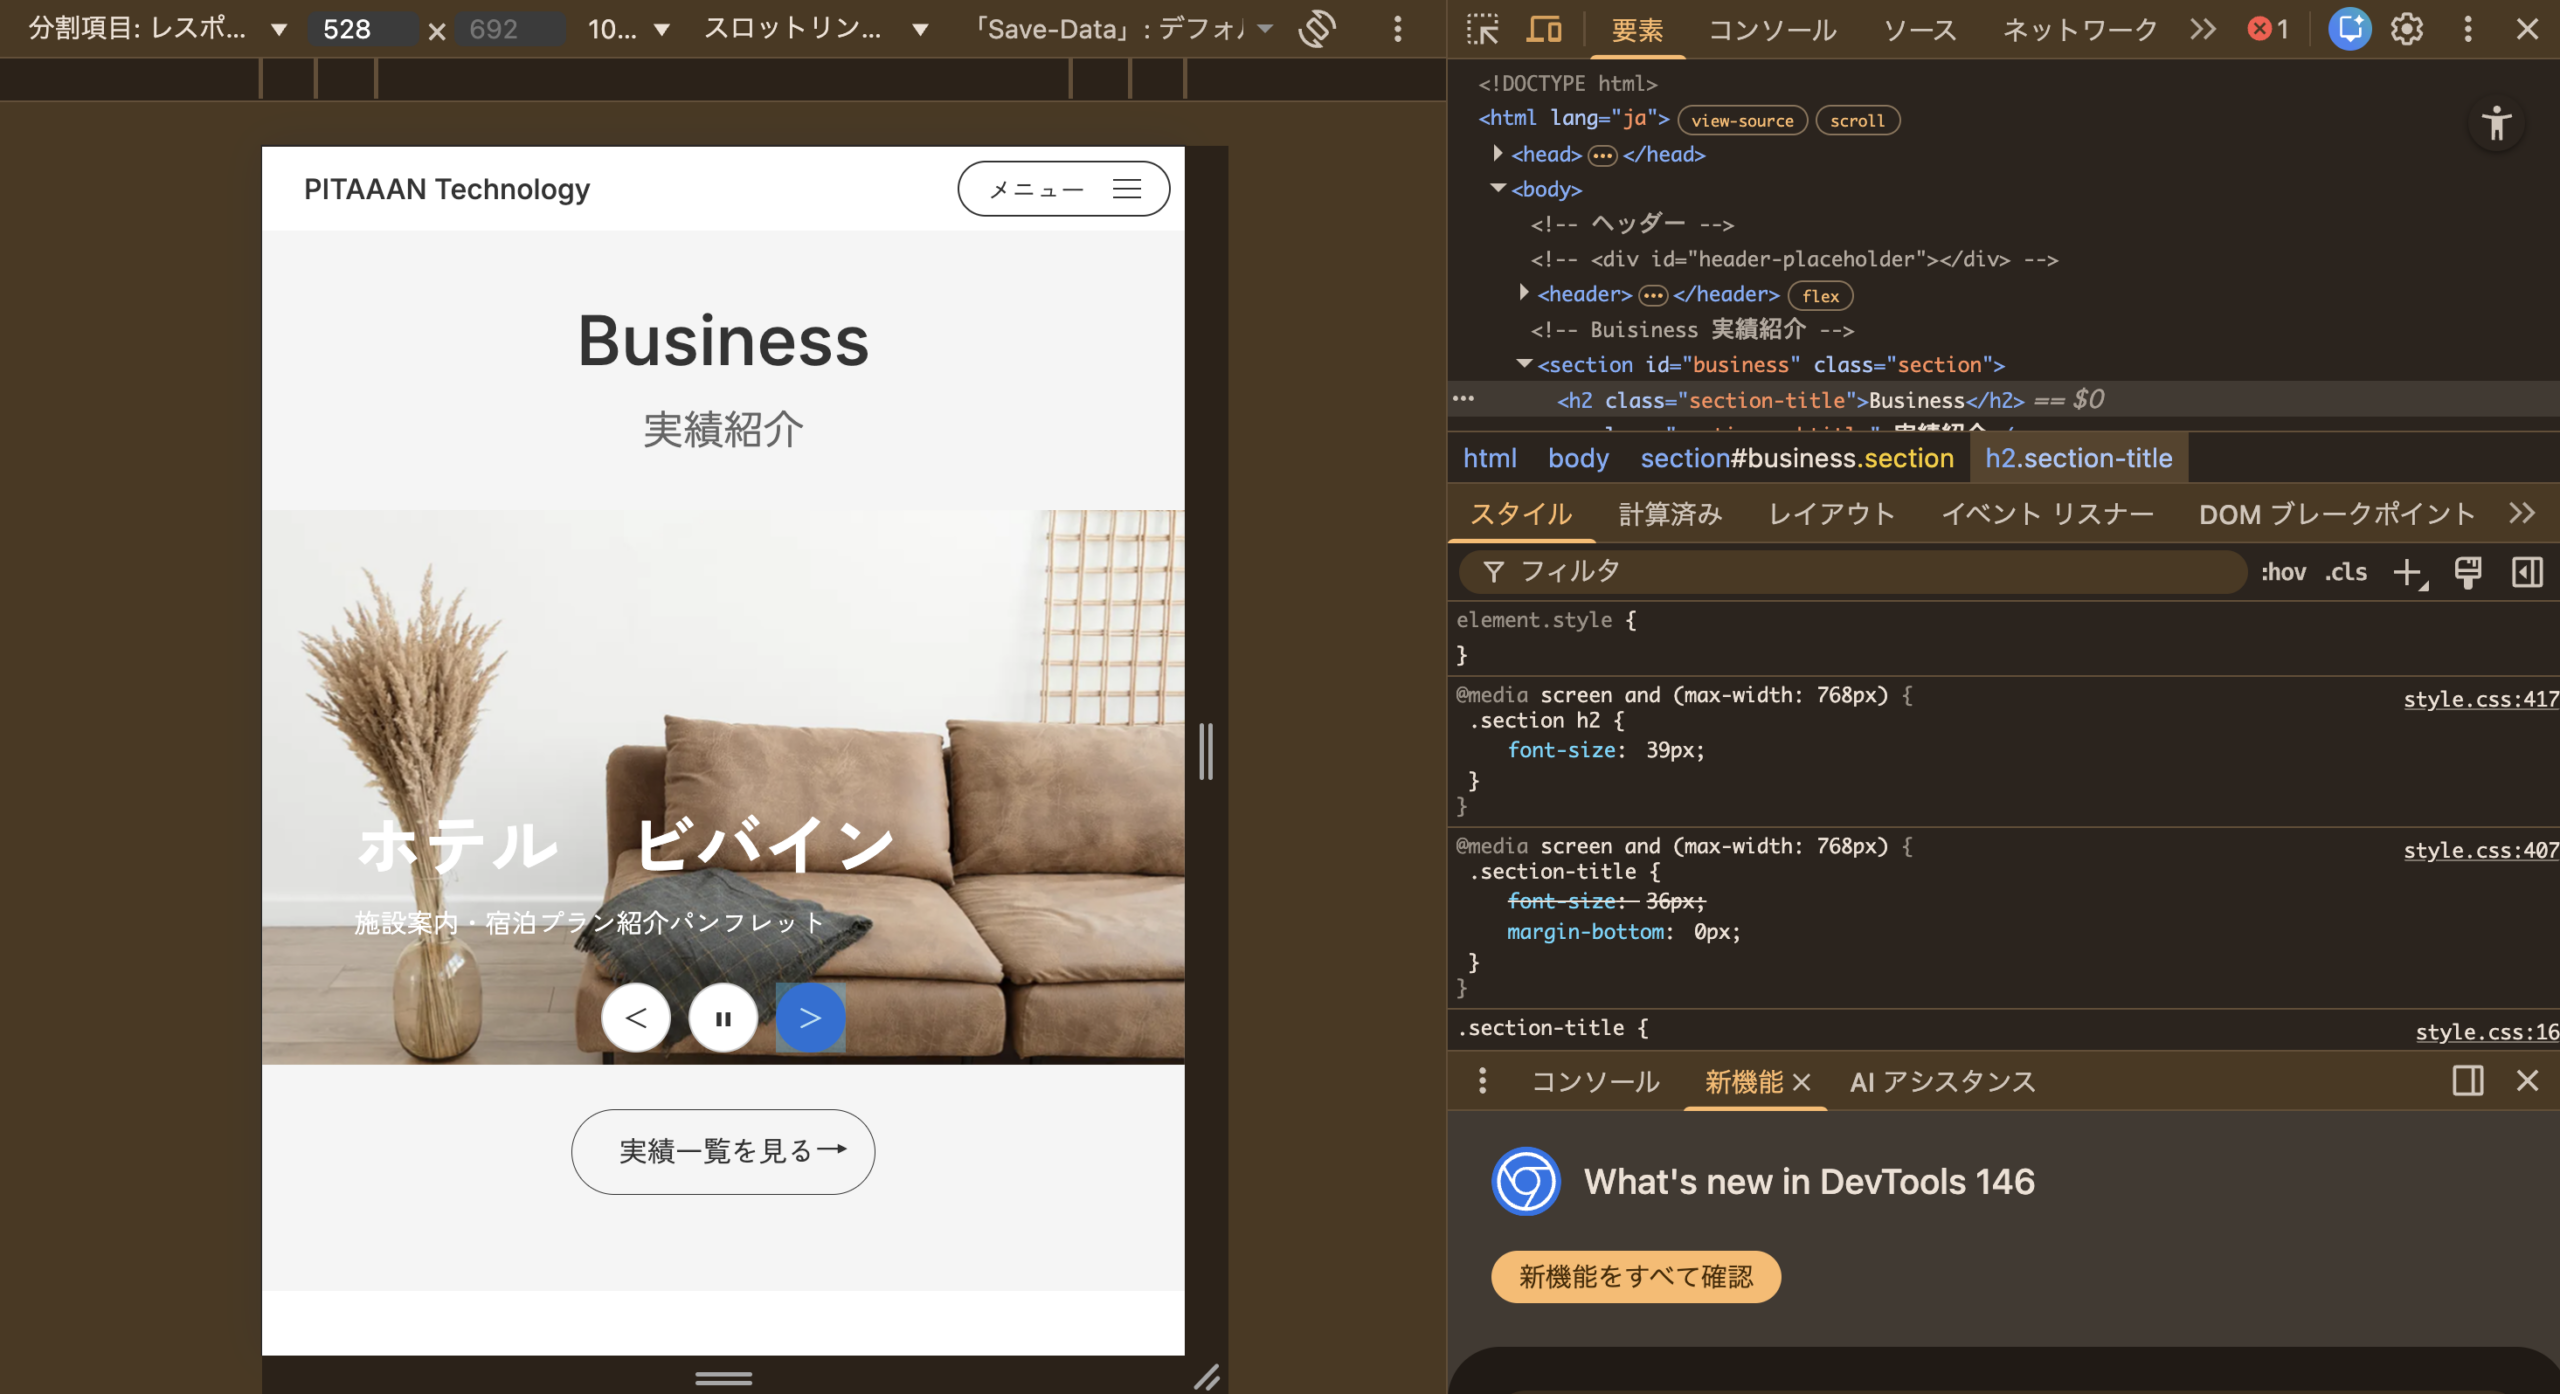
Task: Toggle the device toolbar icon
Action: point(1543,29)
